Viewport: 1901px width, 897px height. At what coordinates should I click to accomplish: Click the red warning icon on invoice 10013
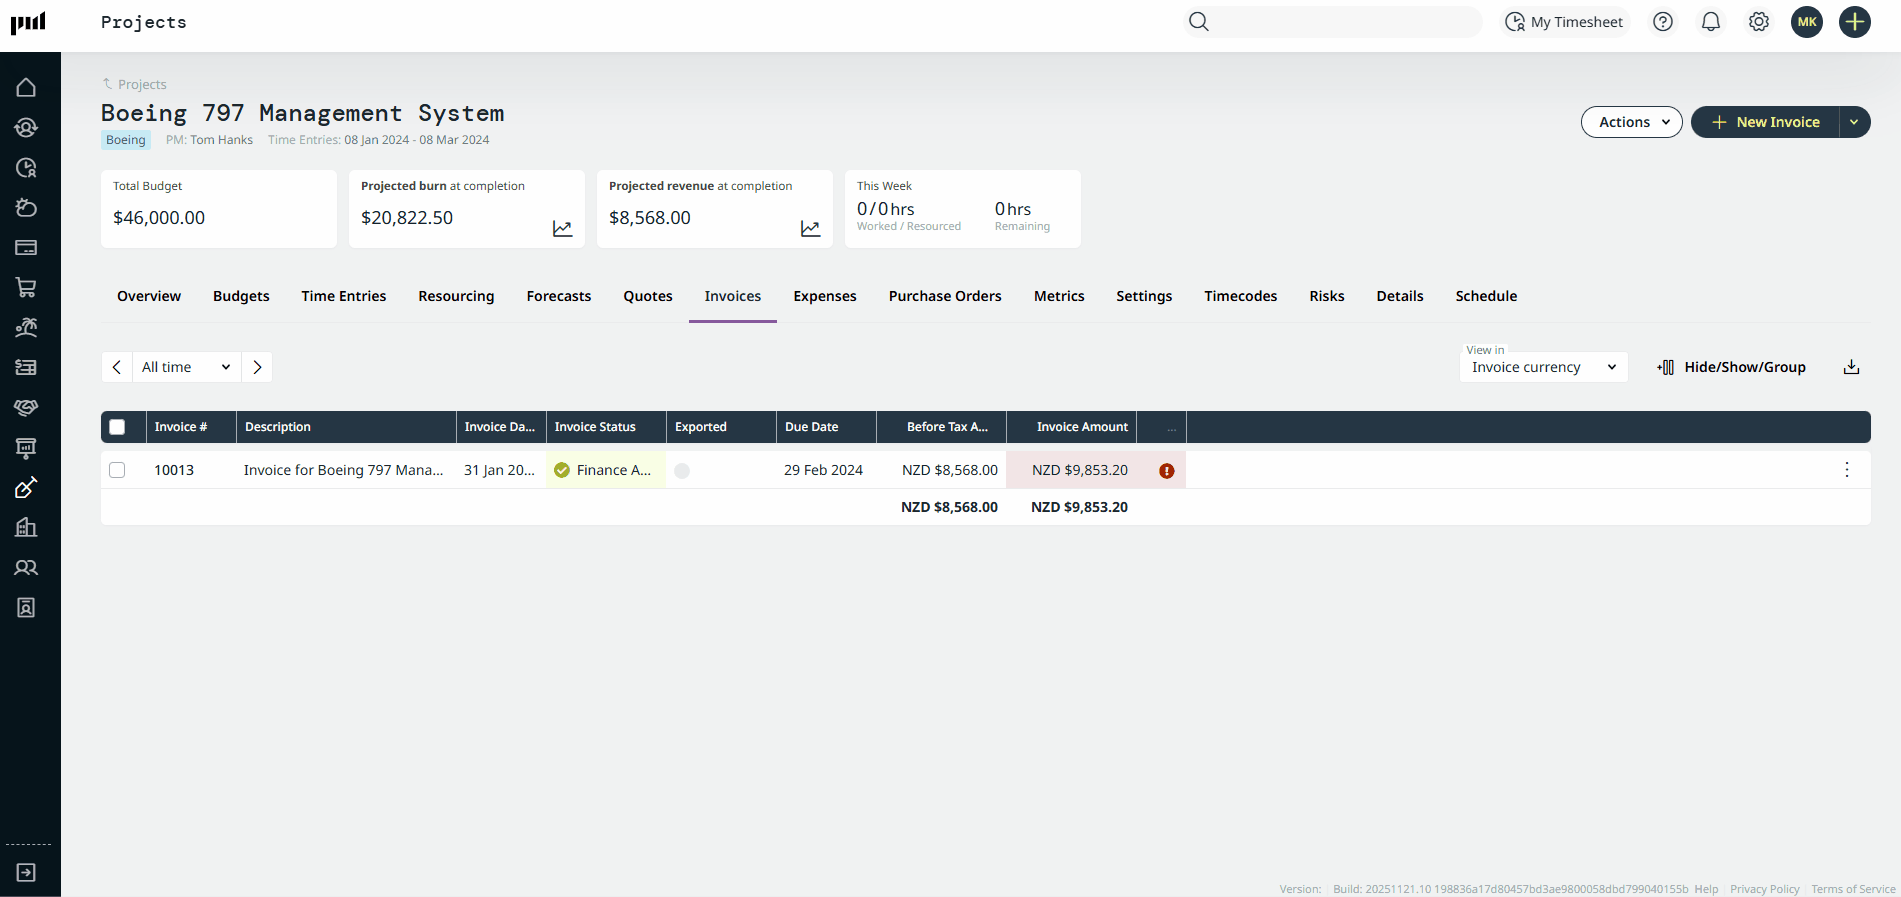click(x=1167, y=471)
